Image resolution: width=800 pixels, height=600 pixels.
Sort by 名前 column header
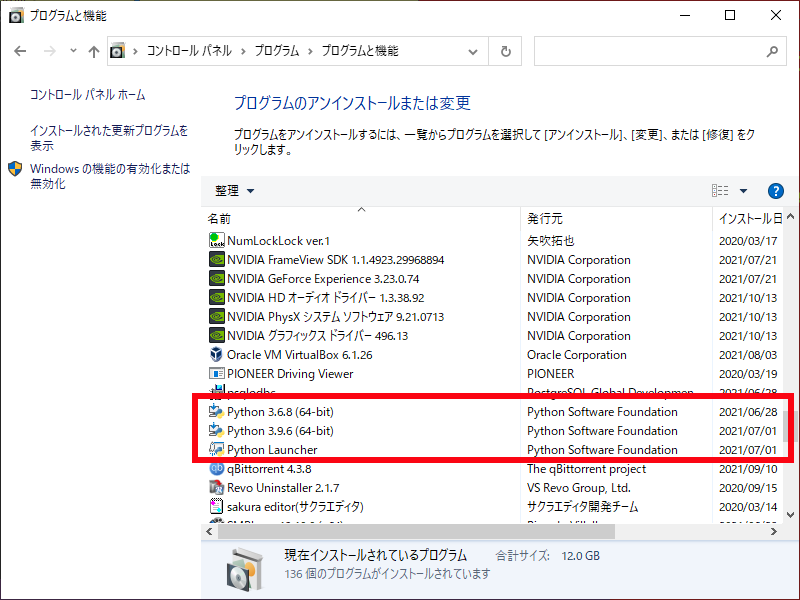click(361, 218)
